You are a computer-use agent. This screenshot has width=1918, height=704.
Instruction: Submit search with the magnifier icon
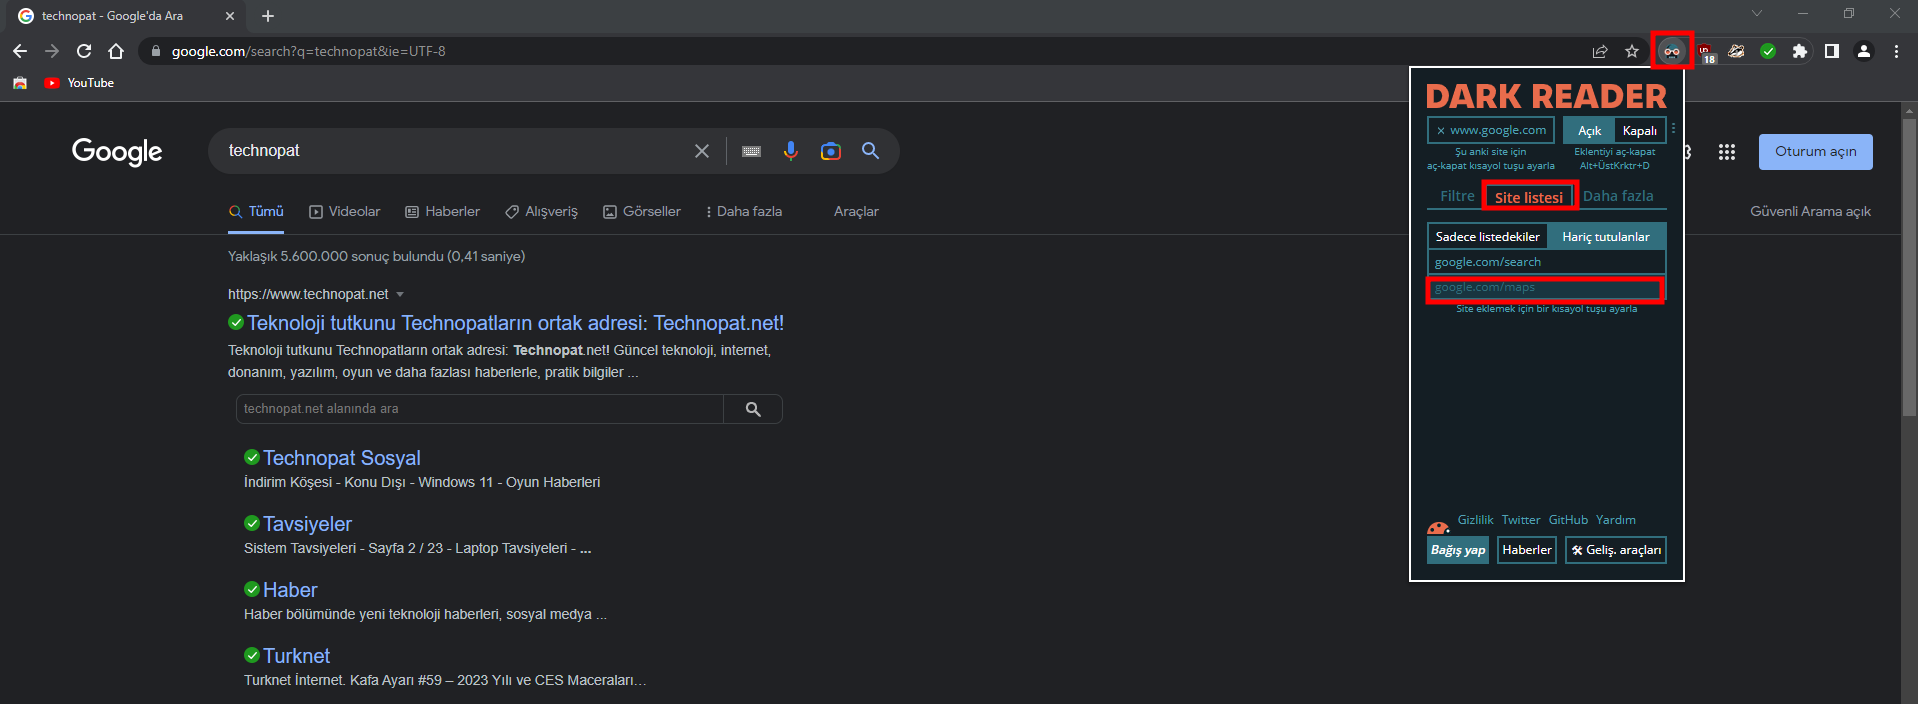tap(871, 151)
